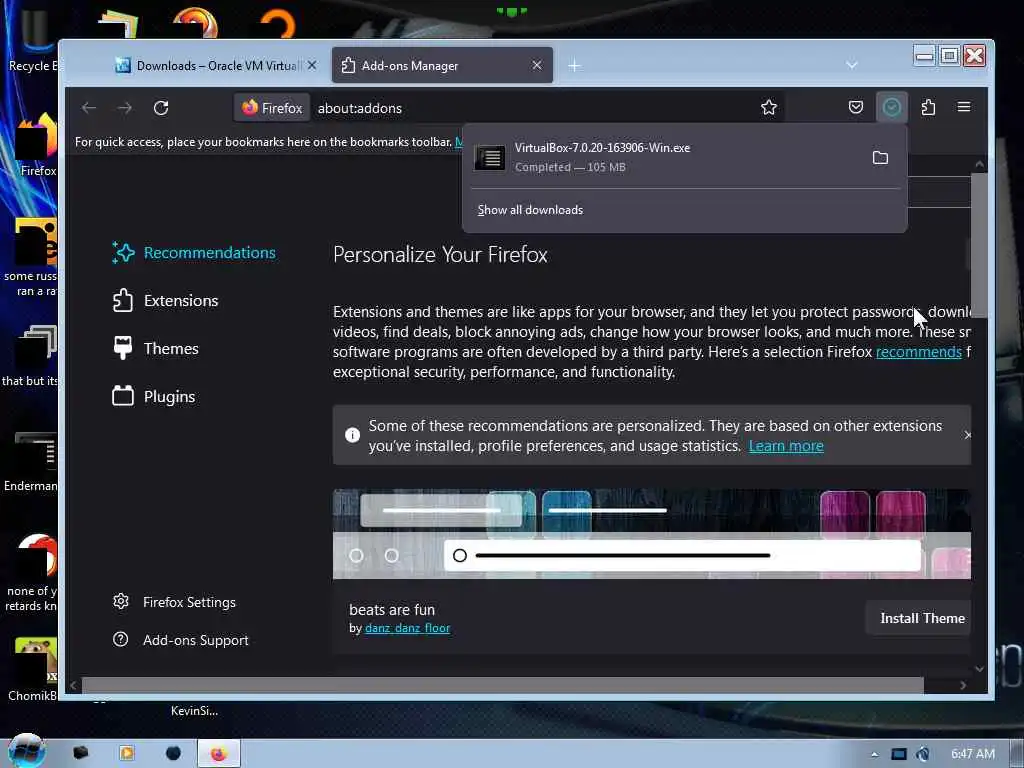
Task: Close the Add-ons Manager tab
Action: [537, 65]
